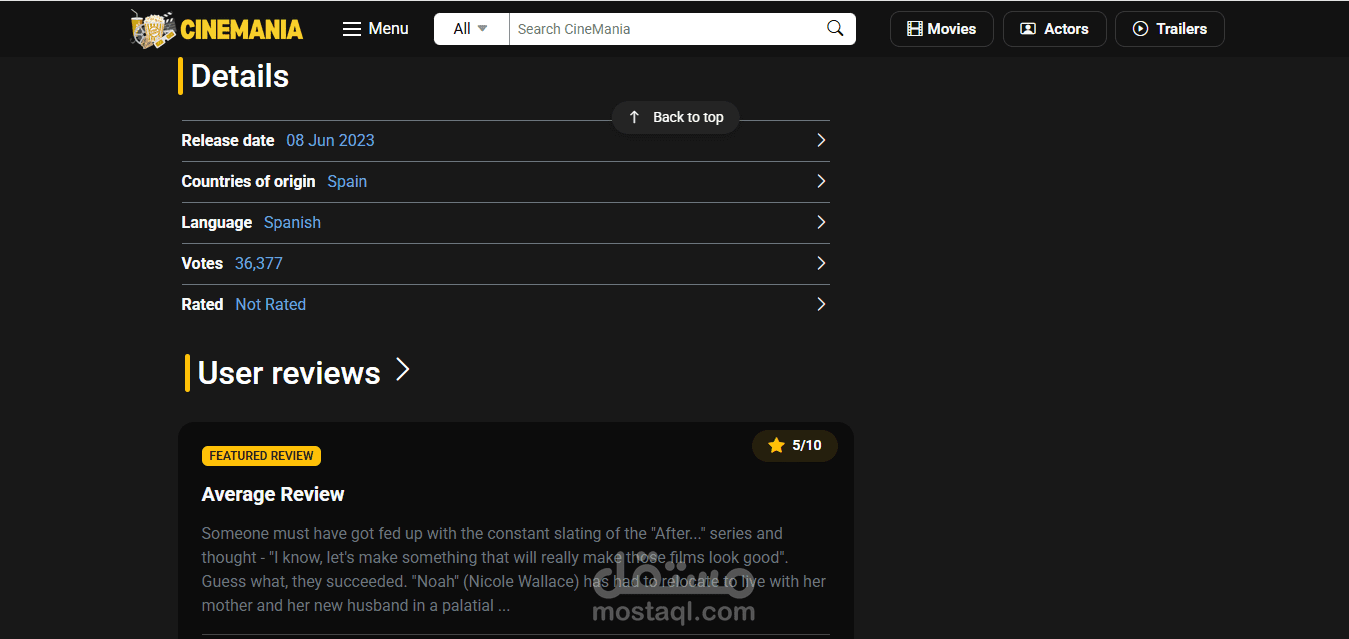Click the Back to top button
The image size is (1349, 639).
(675, 117)
